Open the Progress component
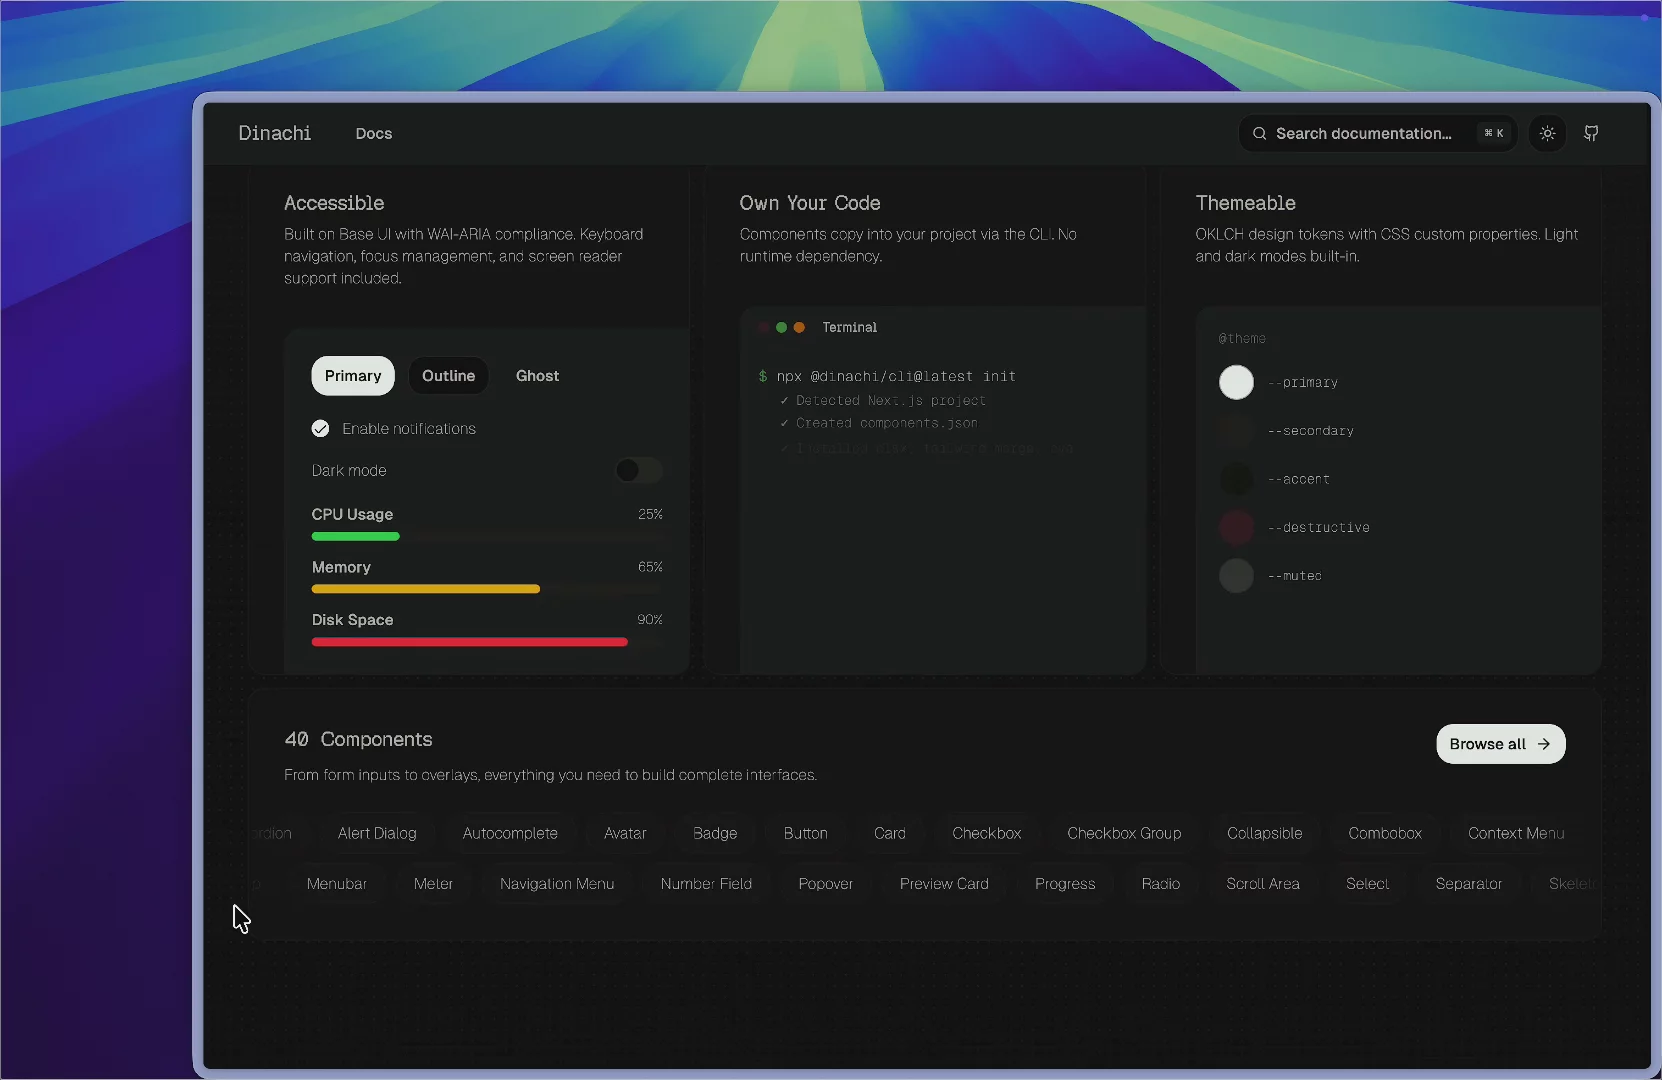The width and height of the screenshot is (1662, 1080). tap(1065, 884)
